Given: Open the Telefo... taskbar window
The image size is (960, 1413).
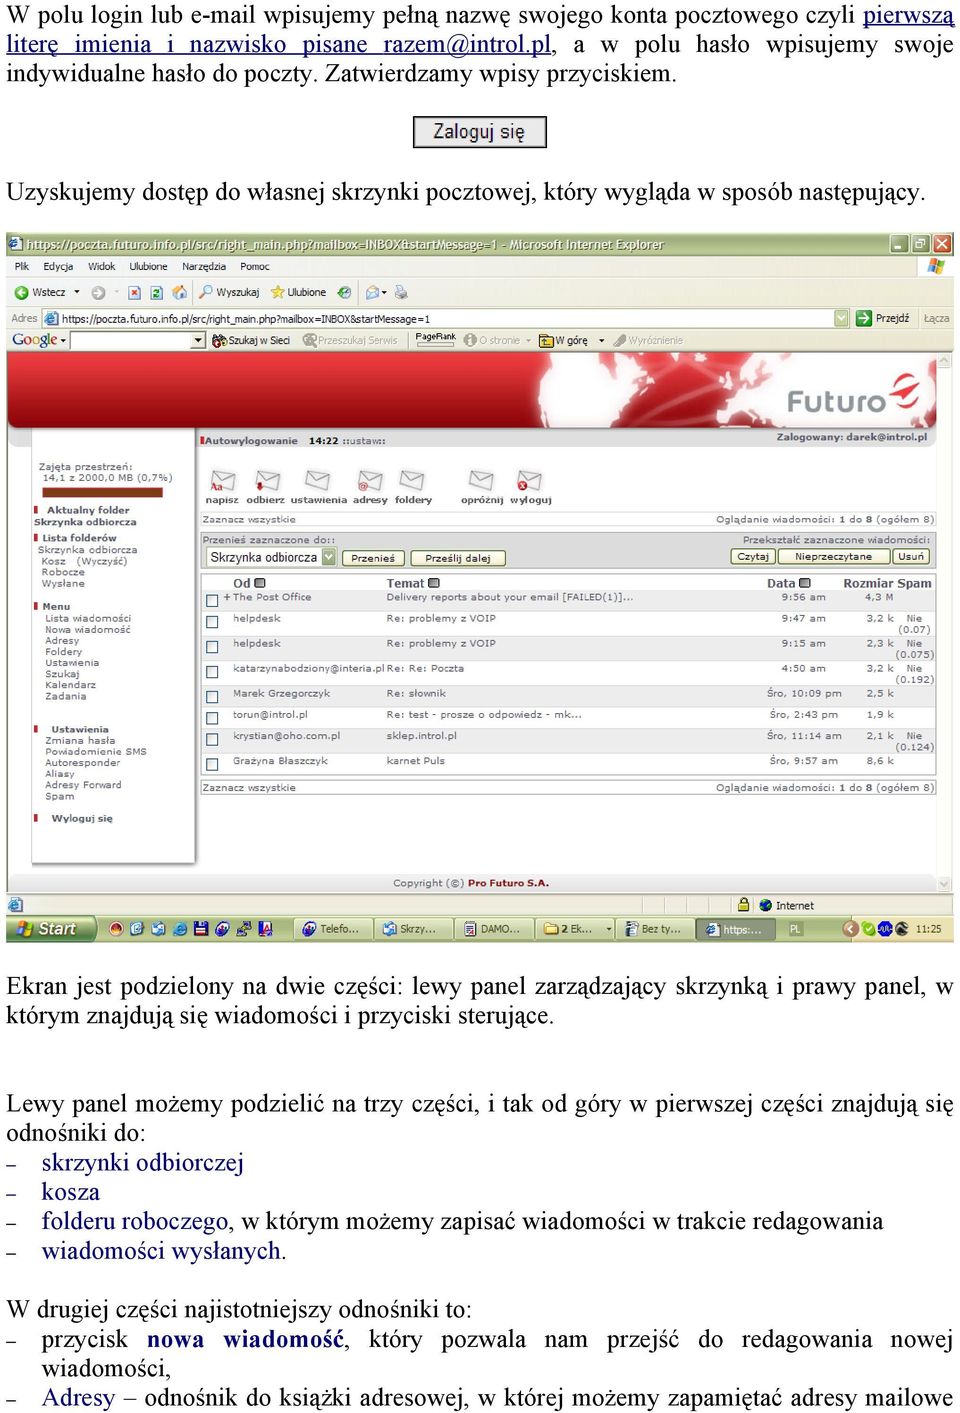Looking at the screenshot, I should [x=334, y=929].
